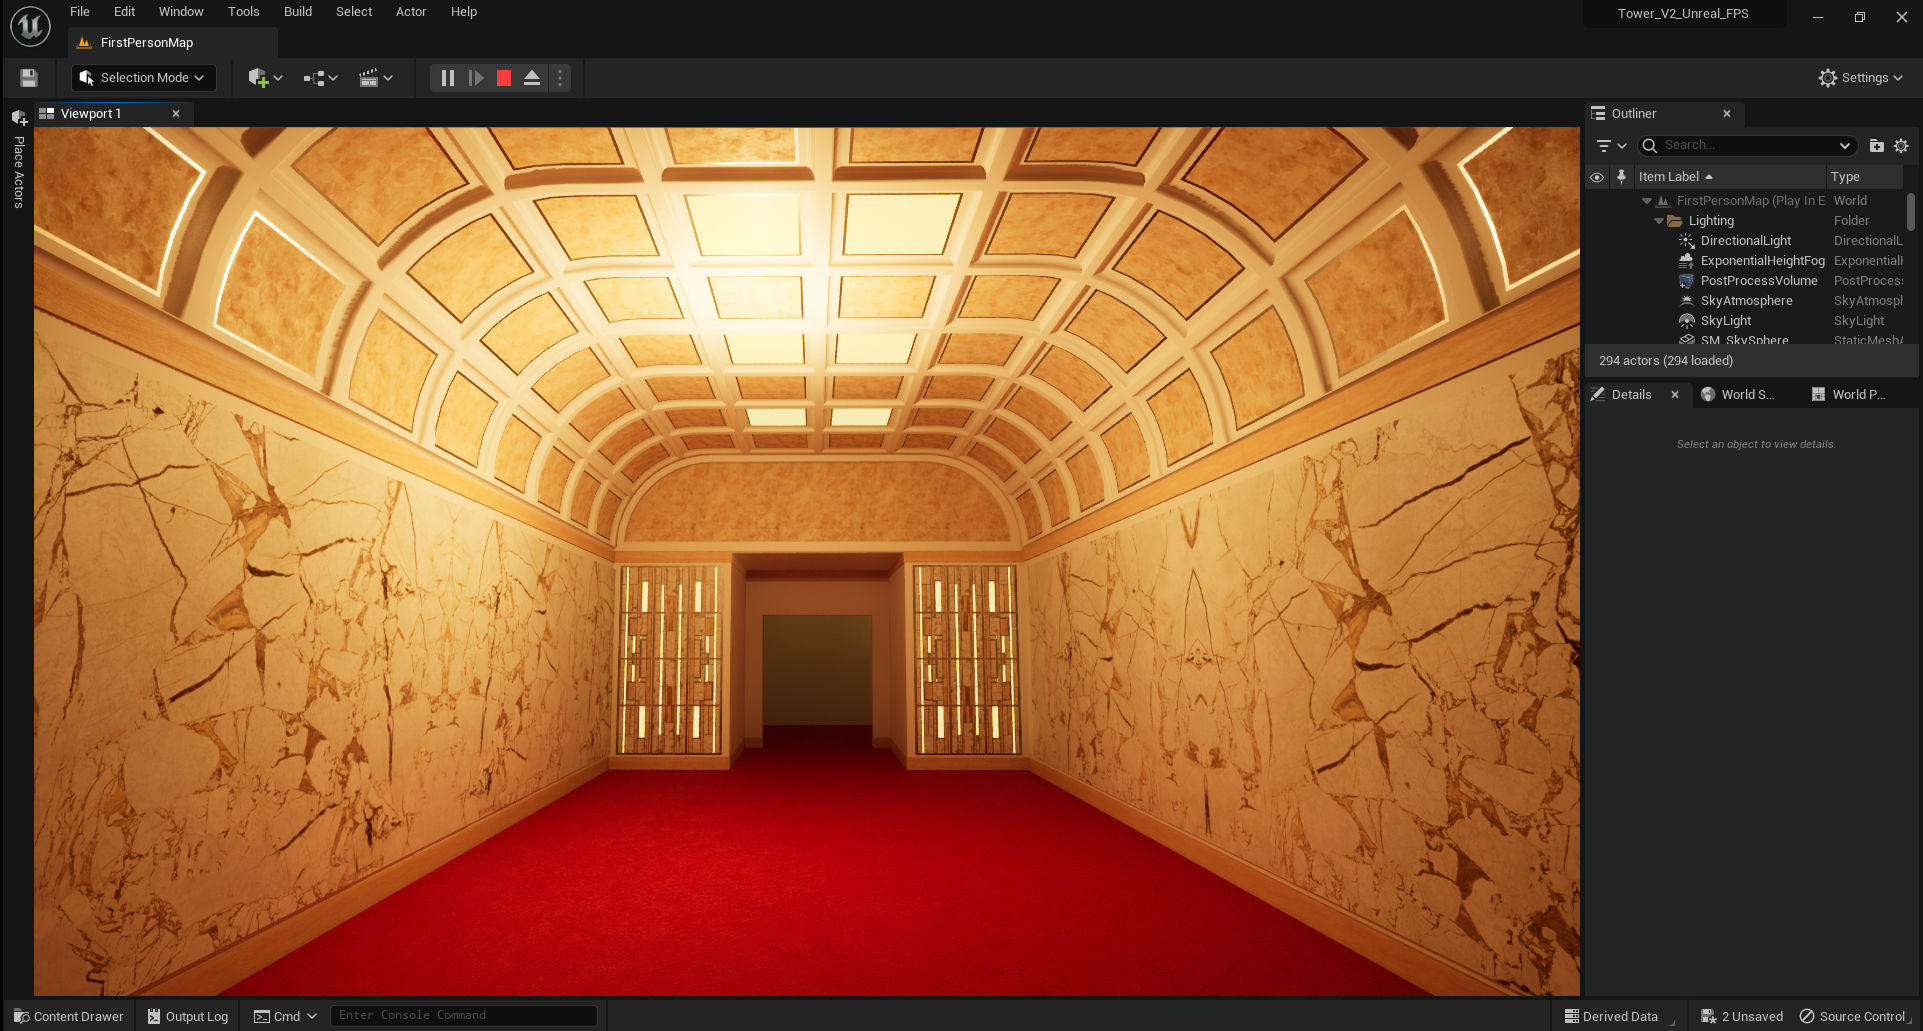The width and height of the screenshot is (1923, 1031).
Task: Select the Lighting folder row
Action: (1745, 221)
